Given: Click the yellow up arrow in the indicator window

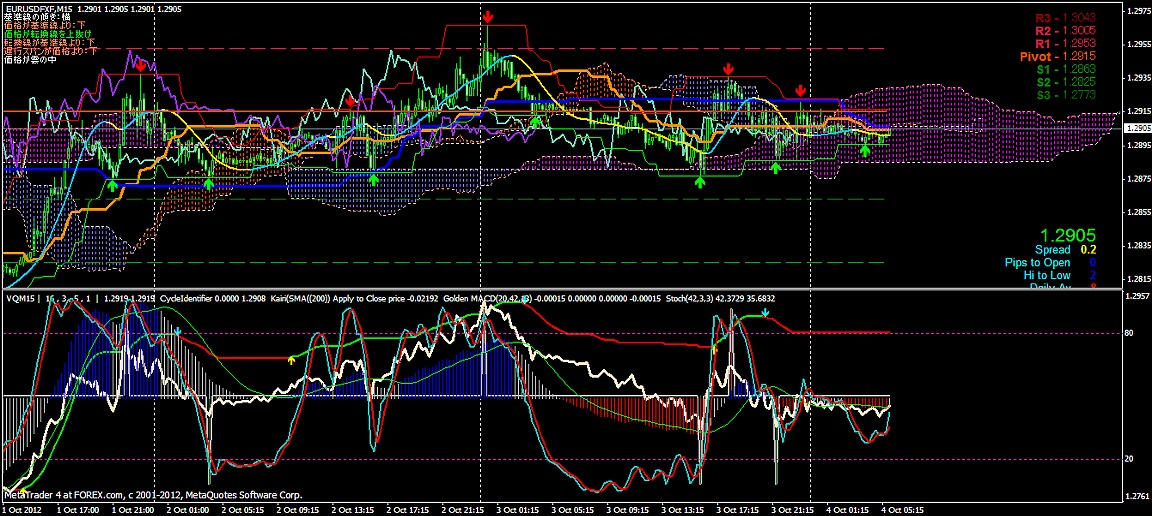Looking at the screenshot, I should [x=292, y=358].
